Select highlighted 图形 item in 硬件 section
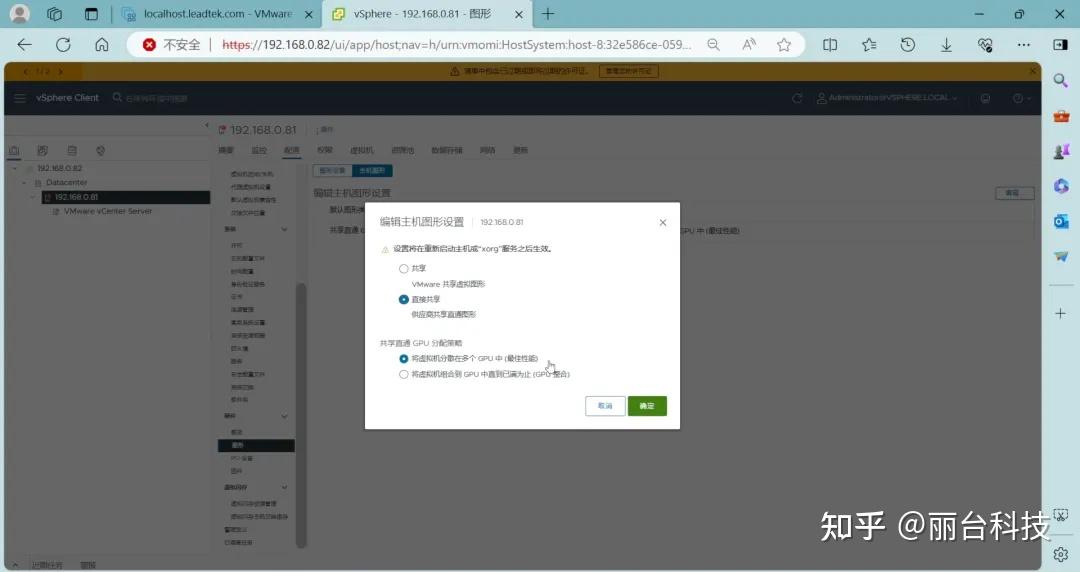Viewport: 1080px width, 572px height. tap(256, 446)
